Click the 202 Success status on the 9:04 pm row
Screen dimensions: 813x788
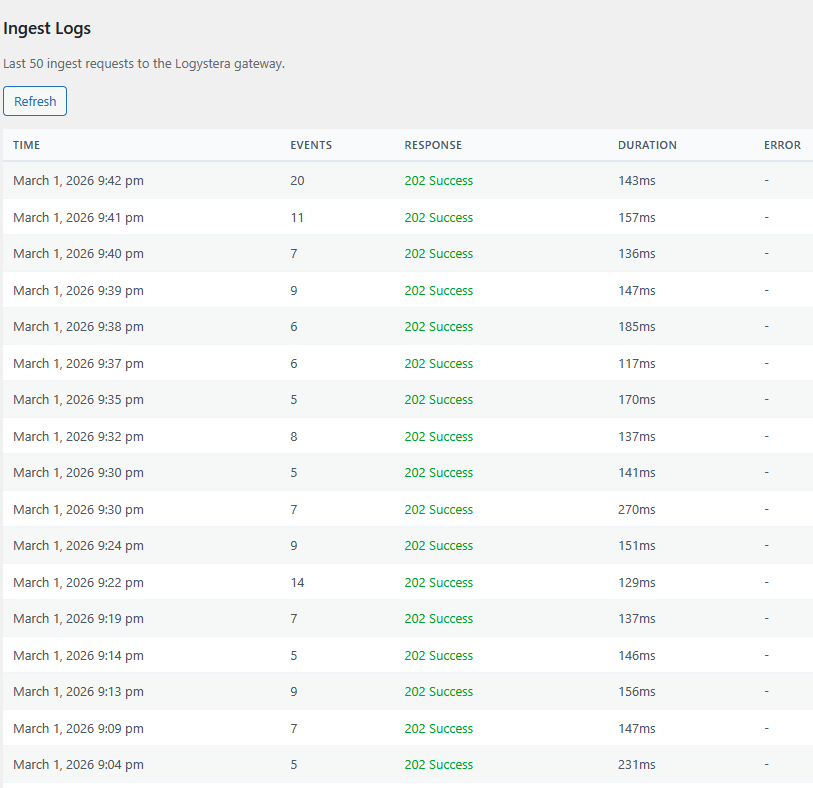click(x=438, y=764)
